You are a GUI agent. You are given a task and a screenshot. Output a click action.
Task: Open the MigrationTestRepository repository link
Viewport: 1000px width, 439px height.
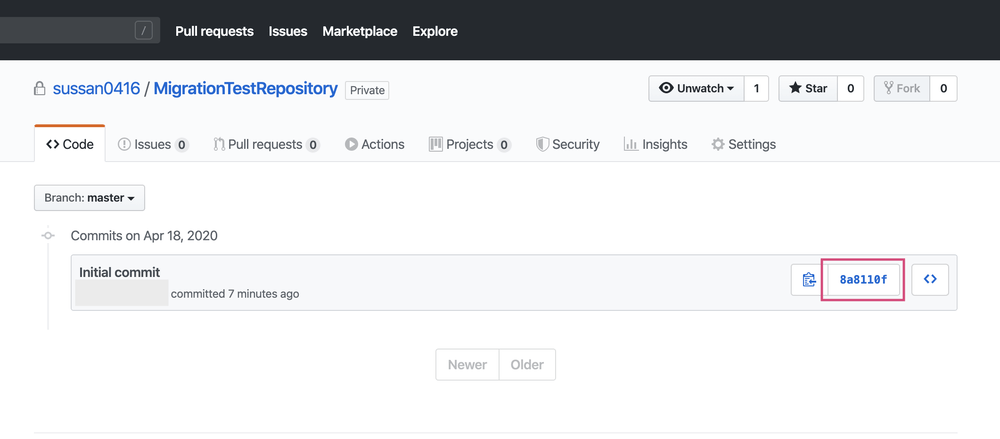point(246,89)
